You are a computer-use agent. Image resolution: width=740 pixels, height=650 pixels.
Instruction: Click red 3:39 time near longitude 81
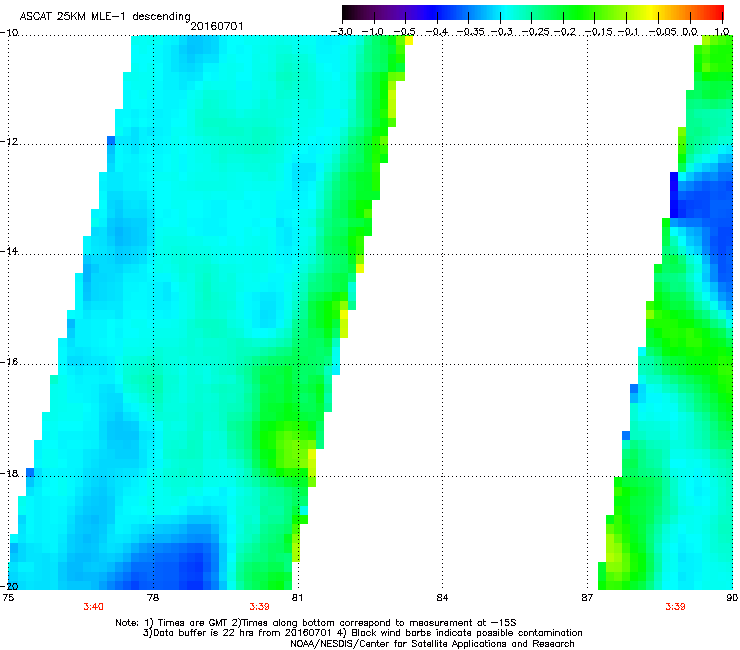(x=259, y=607)
